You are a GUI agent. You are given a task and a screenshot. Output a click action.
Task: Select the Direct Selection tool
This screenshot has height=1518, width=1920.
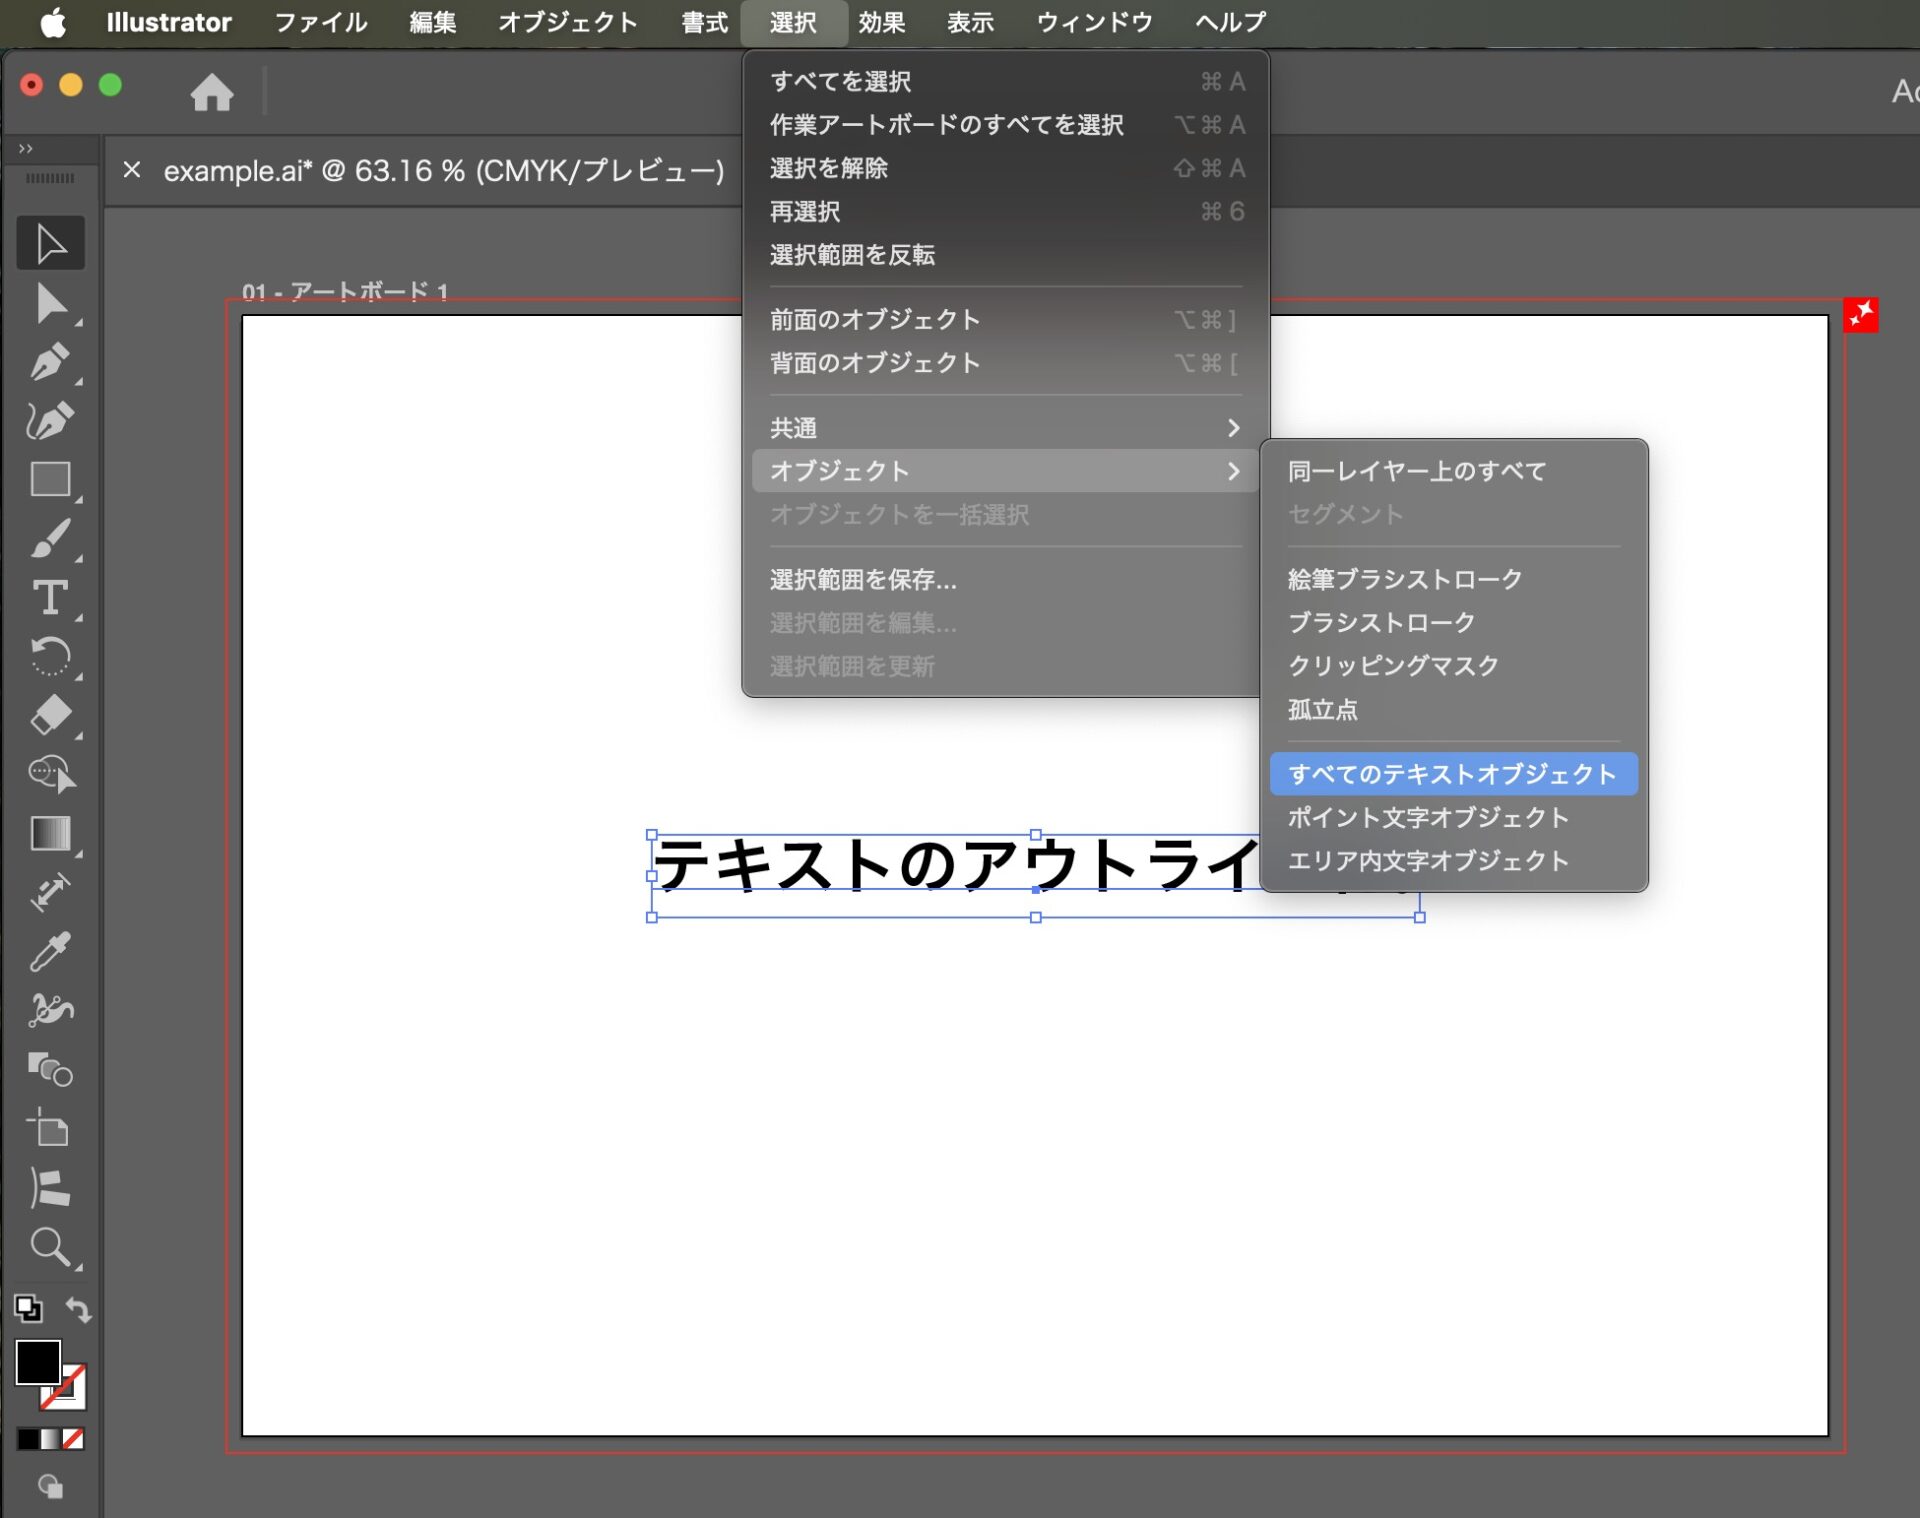click(51, 305)
